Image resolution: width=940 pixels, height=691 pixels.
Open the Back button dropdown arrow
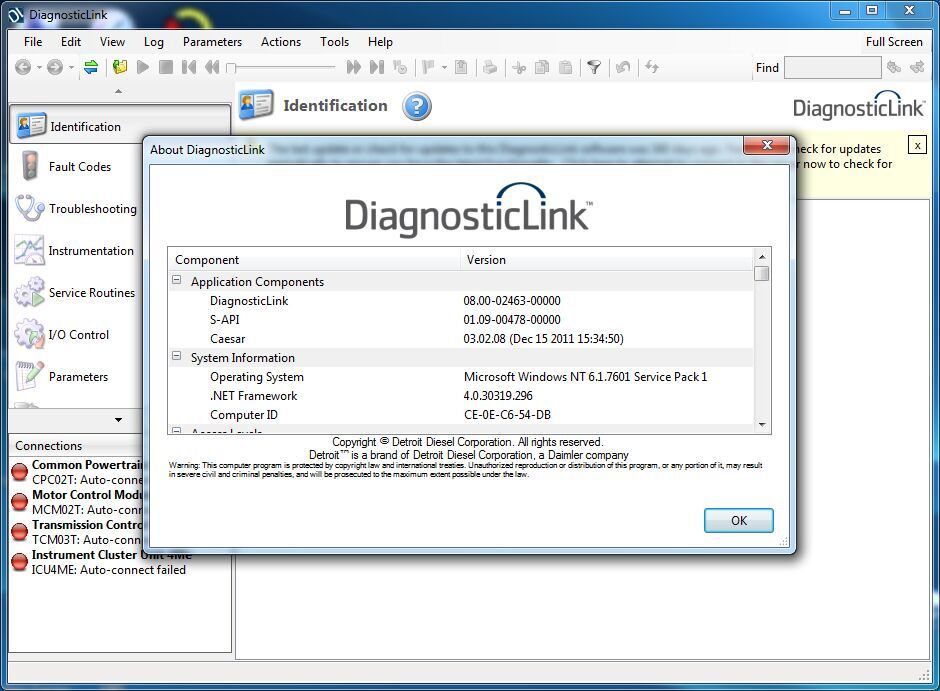pos(38,68)
